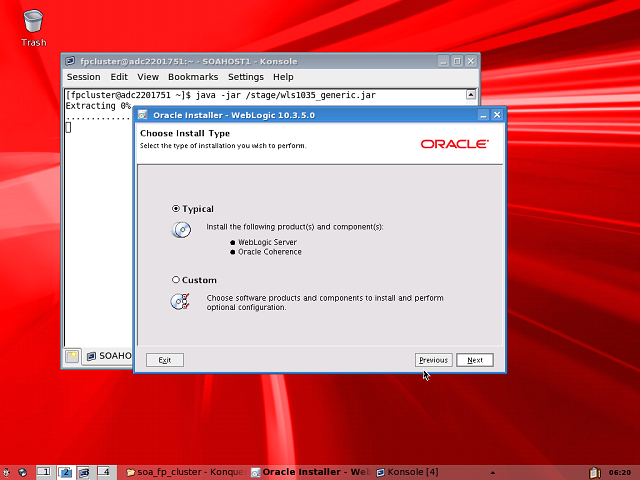Click the globe browser icon in panel
The image size is (640, 480).
23,472
